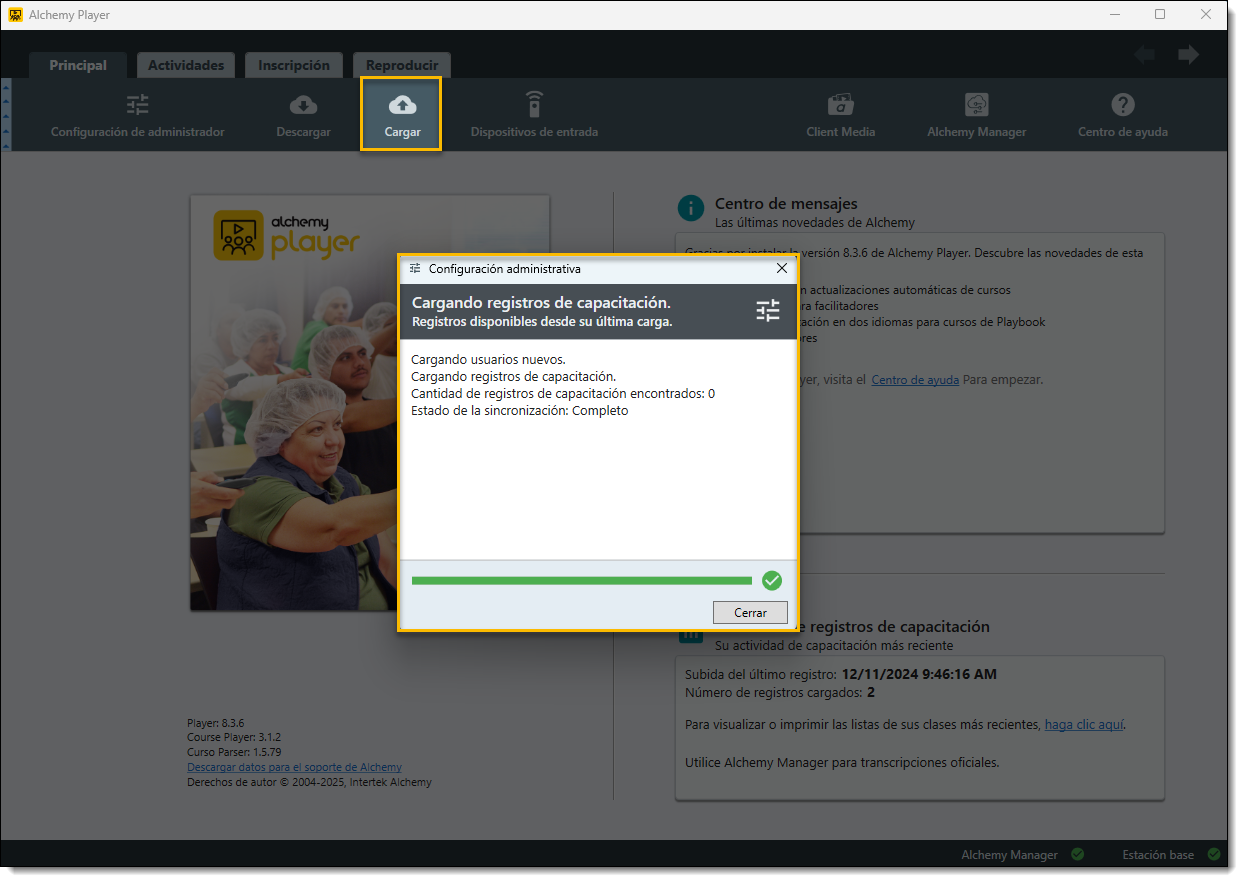Click the Cargar upload cloud icon
The height and width of the screenshot is (882, 1243).
point(402,105)
